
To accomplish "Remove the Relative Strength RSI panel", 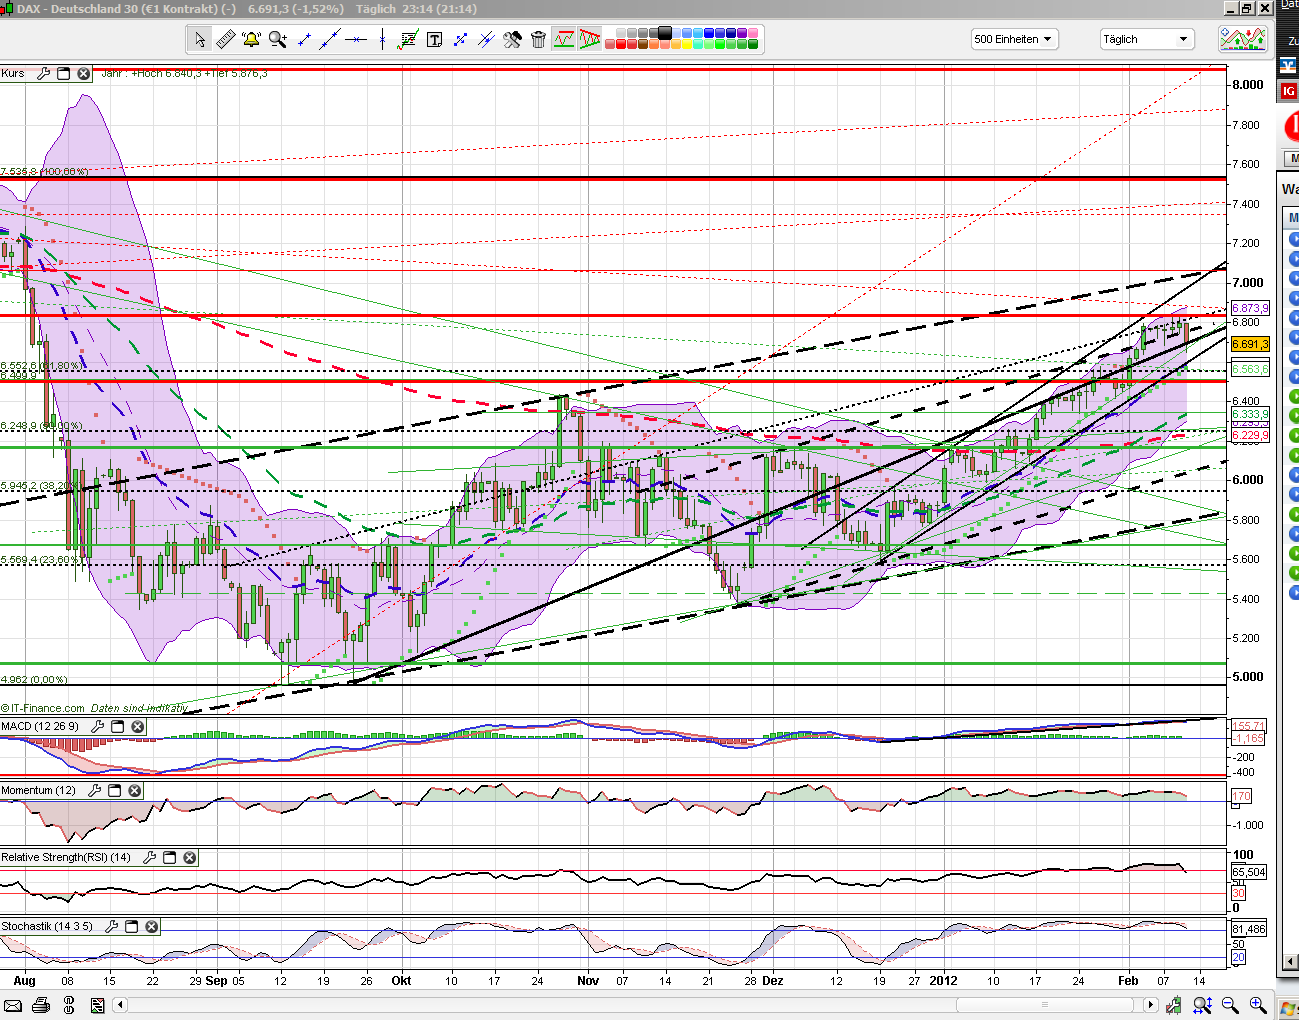I will pyautogui.click(x=190, y=857).
